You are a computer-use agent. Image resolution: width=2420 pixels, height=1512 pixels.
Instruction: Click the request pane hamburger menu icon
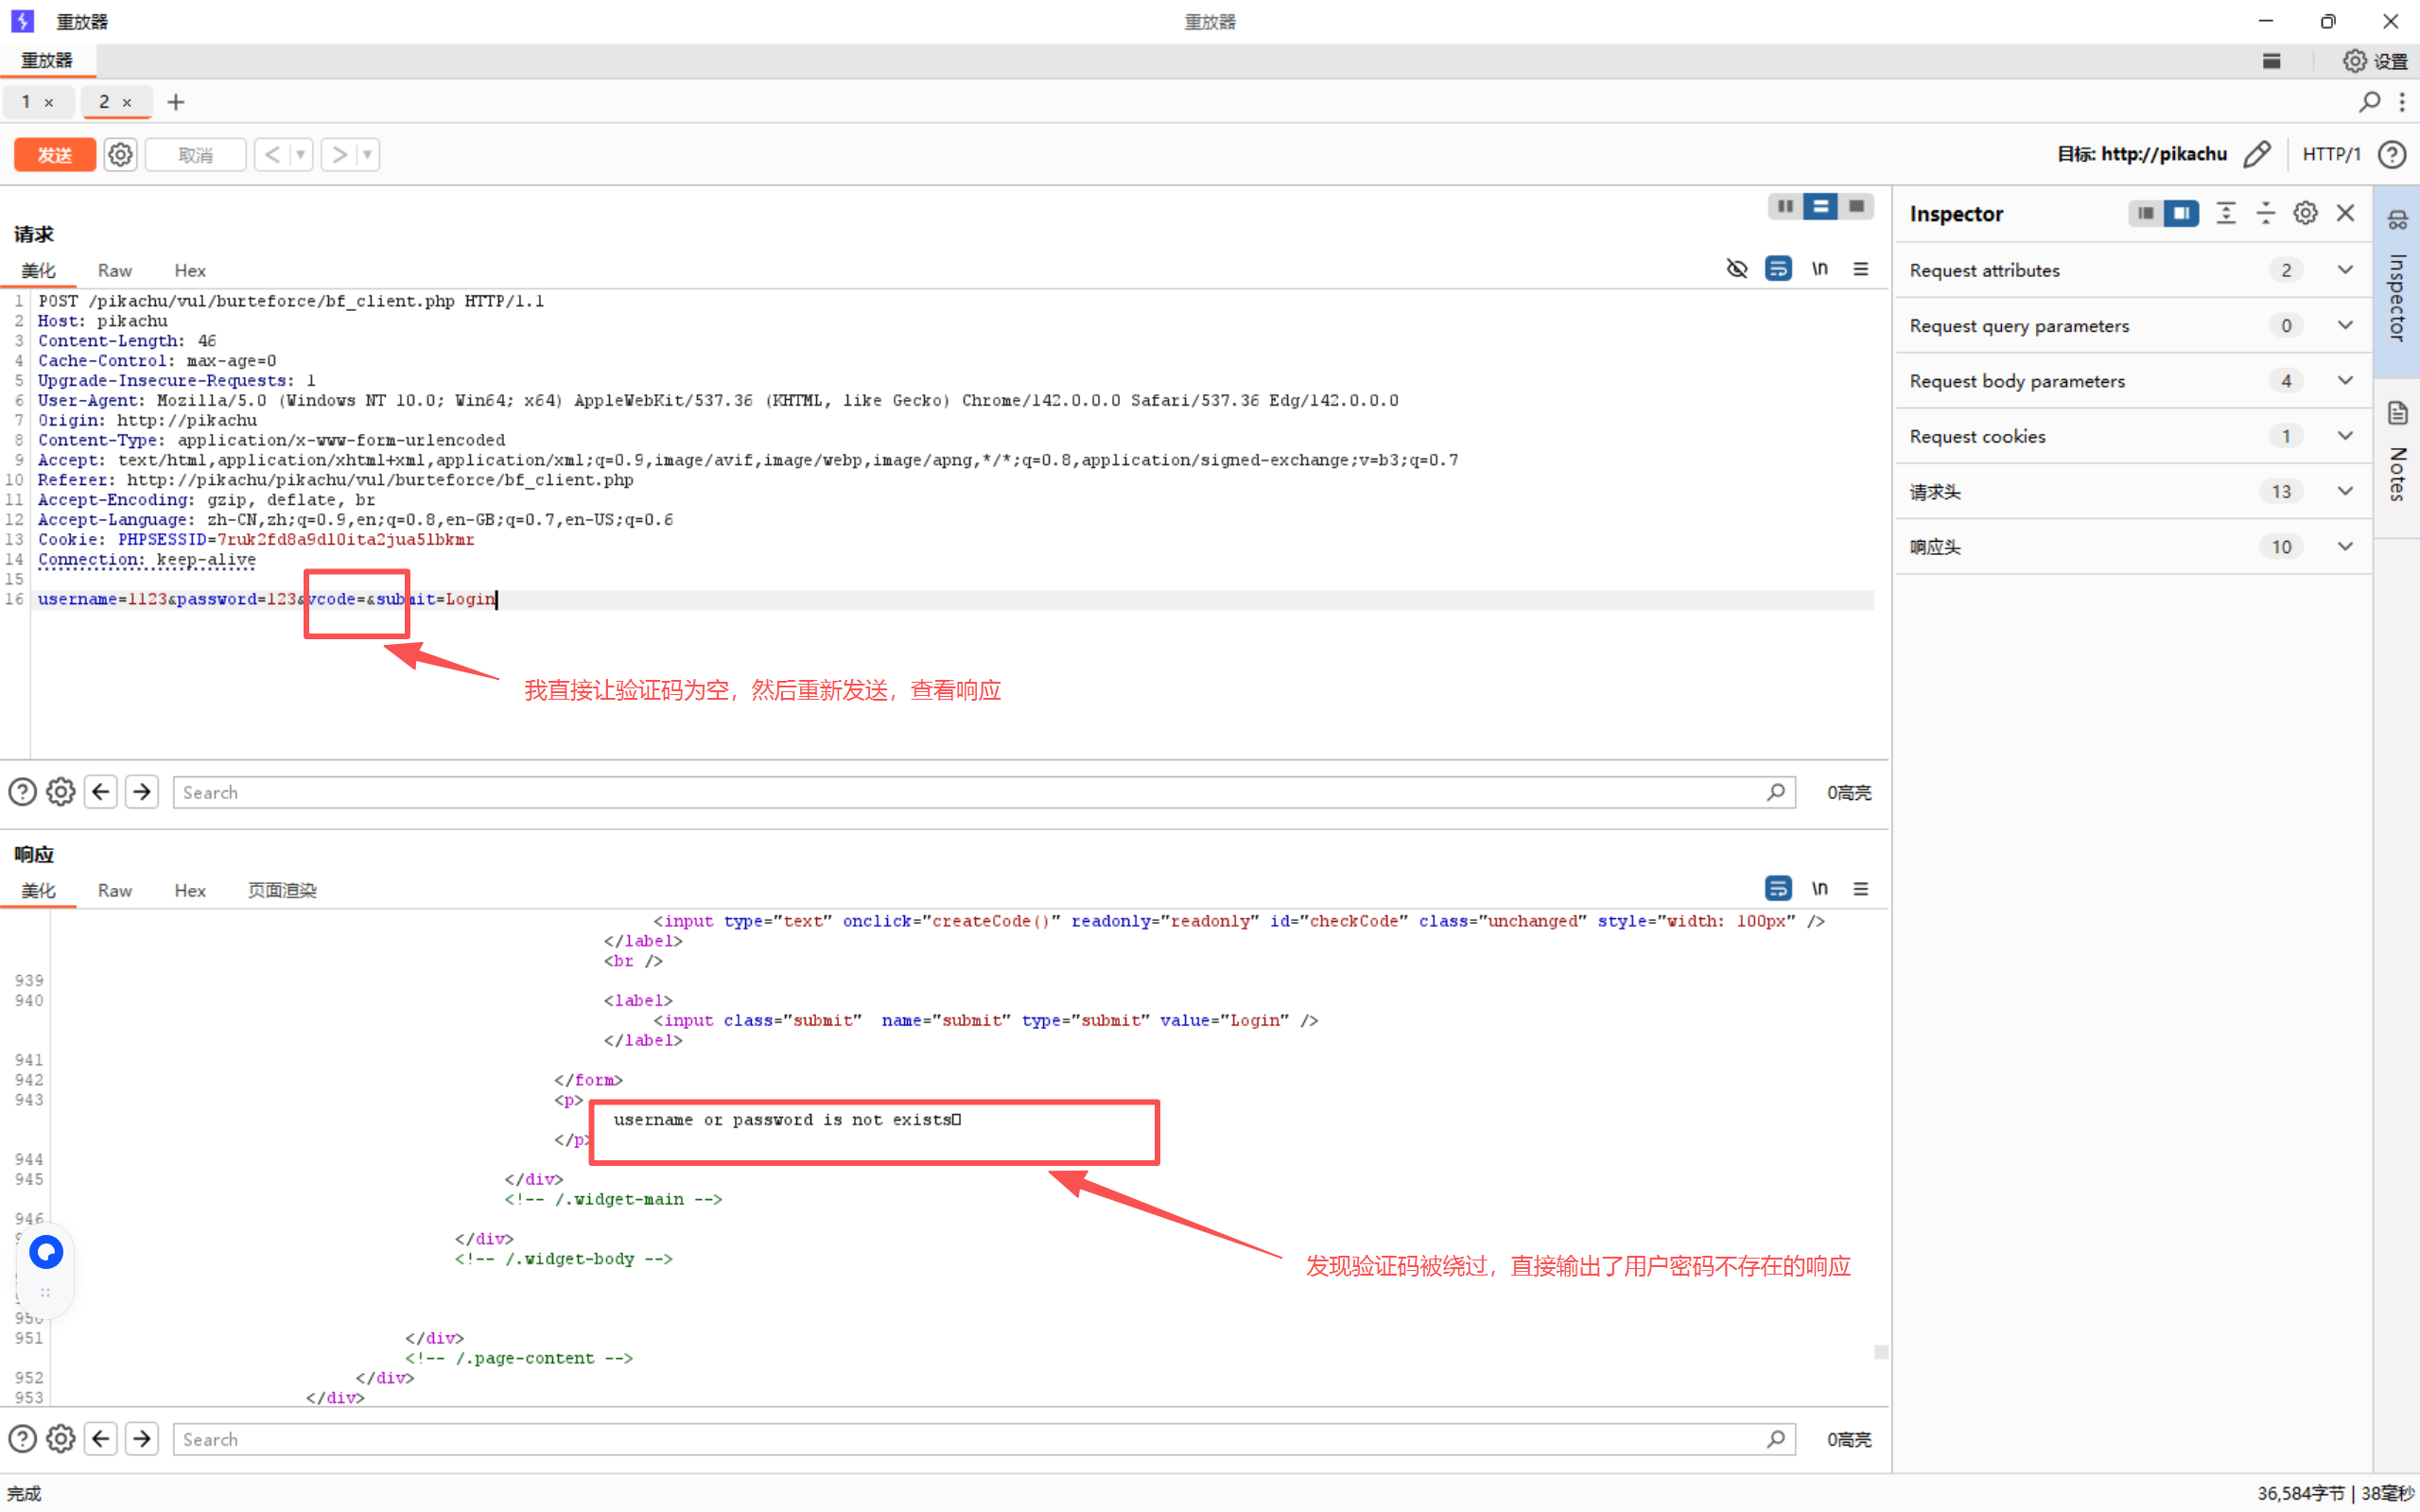[1860, 269]
